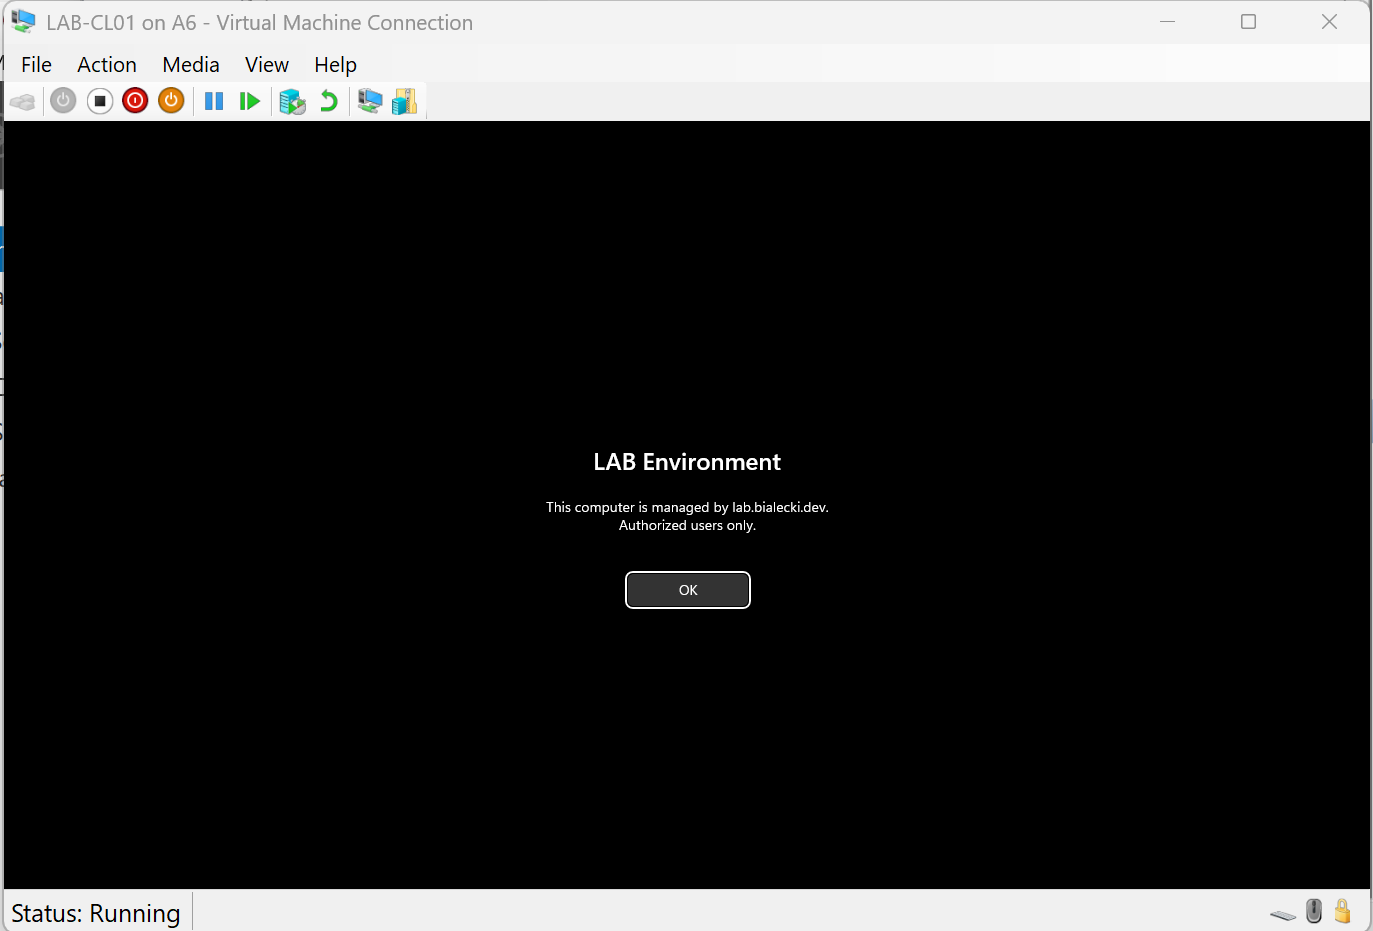The image size is (1373, 931).
Task: Reset the VM with the green play icon
Action: [250, 101]
